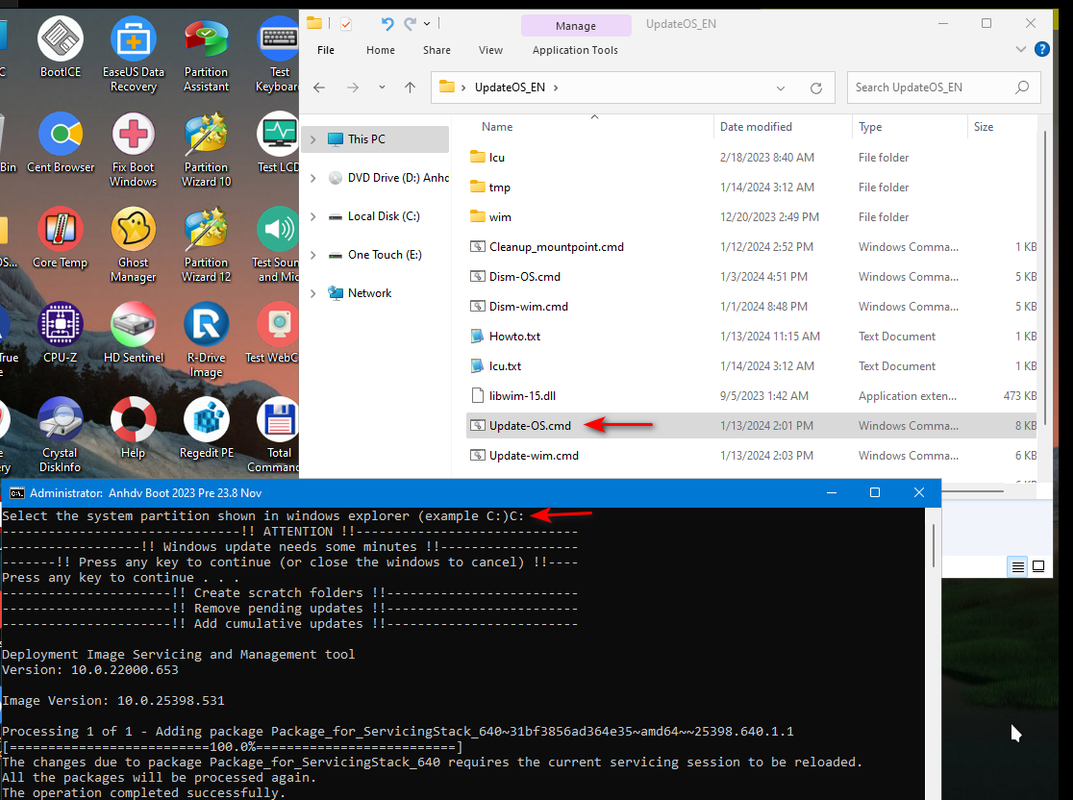The width and height of the screenshot is (1073, 800).
Task: Open Cent Browser shortcut
Action: click(60, 143)
